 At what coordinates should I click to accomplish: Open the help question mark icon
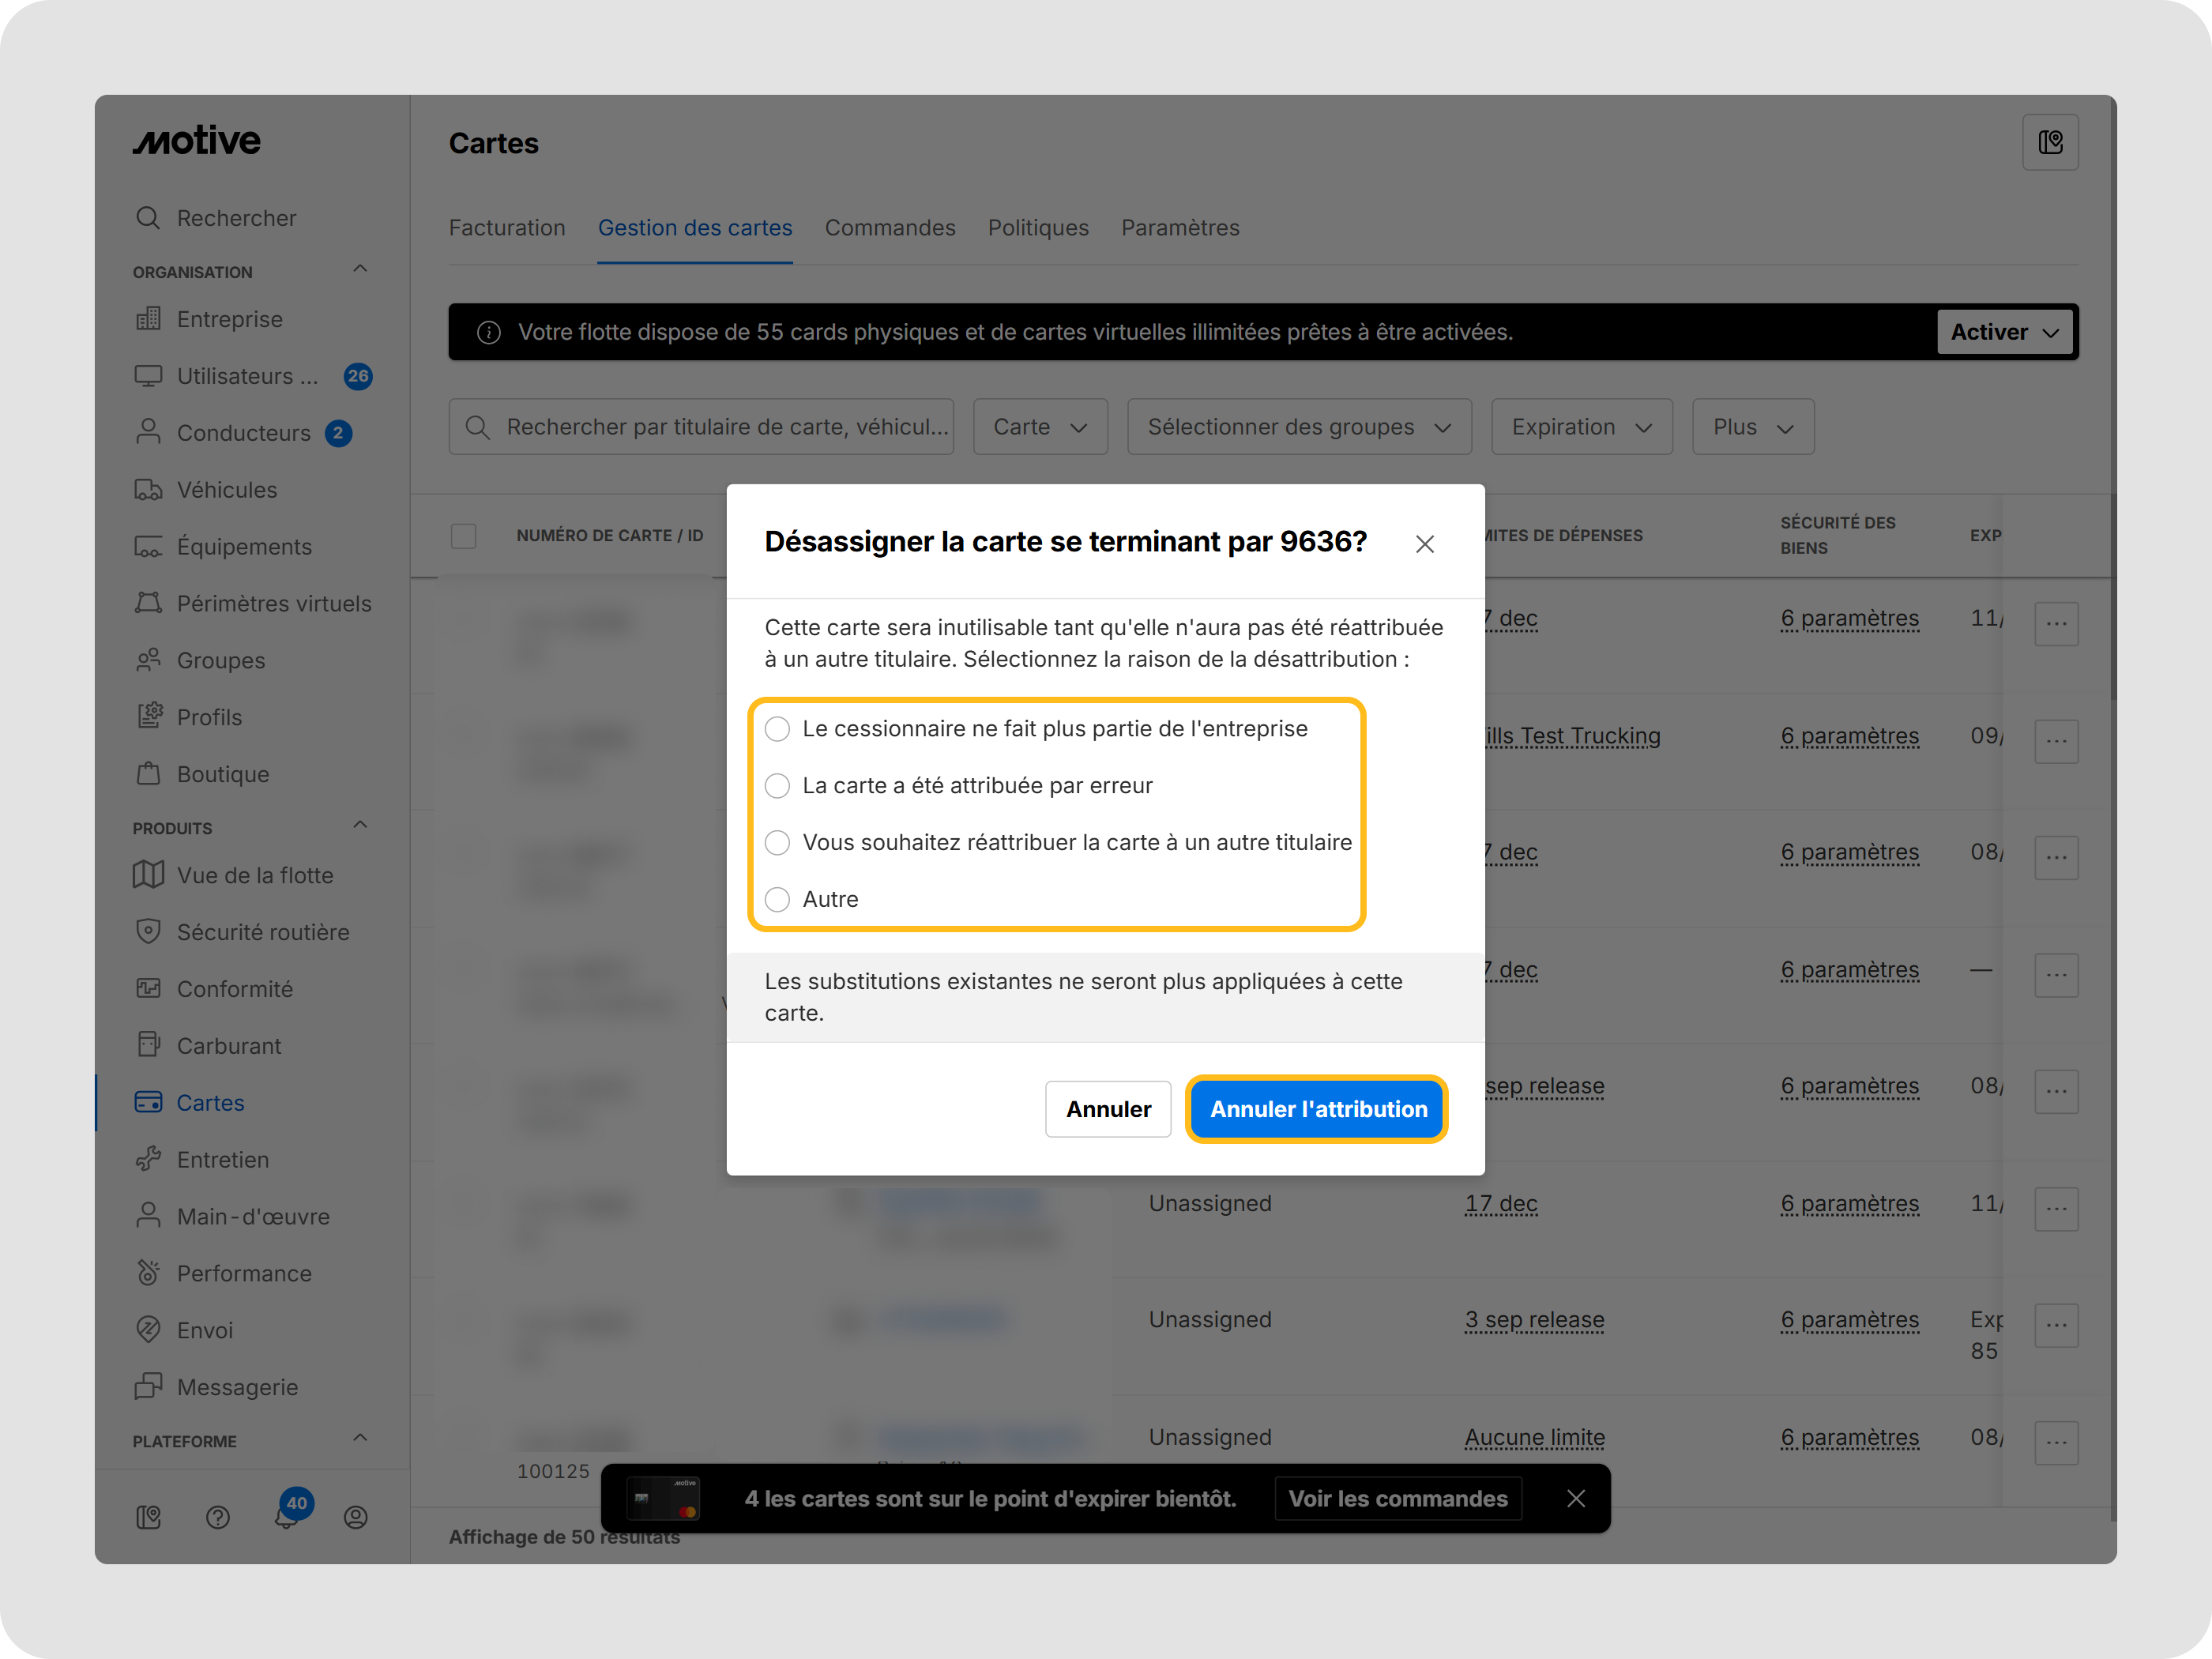[x=218, y=1518]
